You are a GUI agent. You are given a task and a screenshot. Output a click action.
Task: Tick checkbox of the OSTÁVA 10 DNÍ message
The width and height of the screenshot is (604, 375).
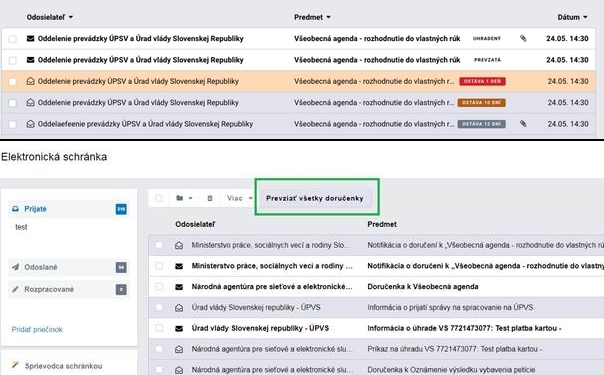(13, 103)
